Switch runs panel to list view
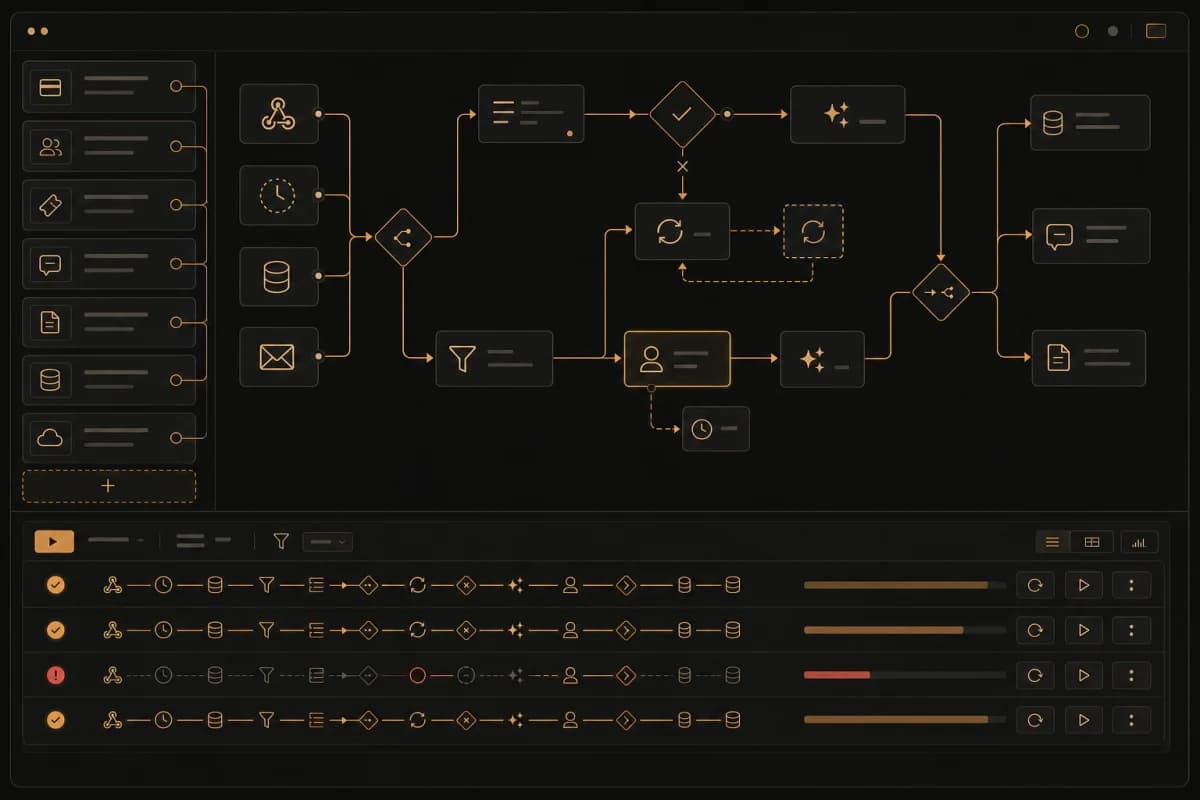Viewport: 1200px width, 800px height. (1052, 541)
